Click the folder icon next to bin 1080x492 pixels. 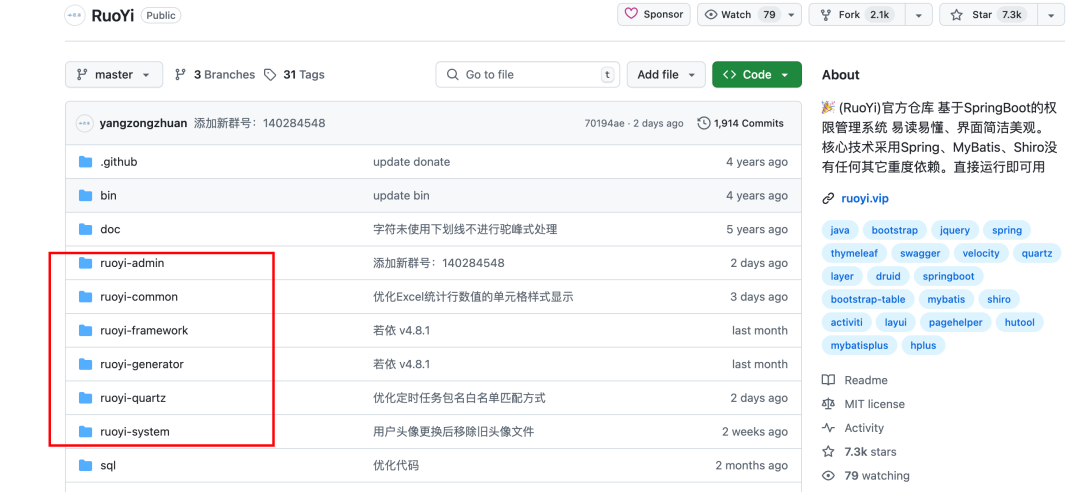(x=85, y=196)
